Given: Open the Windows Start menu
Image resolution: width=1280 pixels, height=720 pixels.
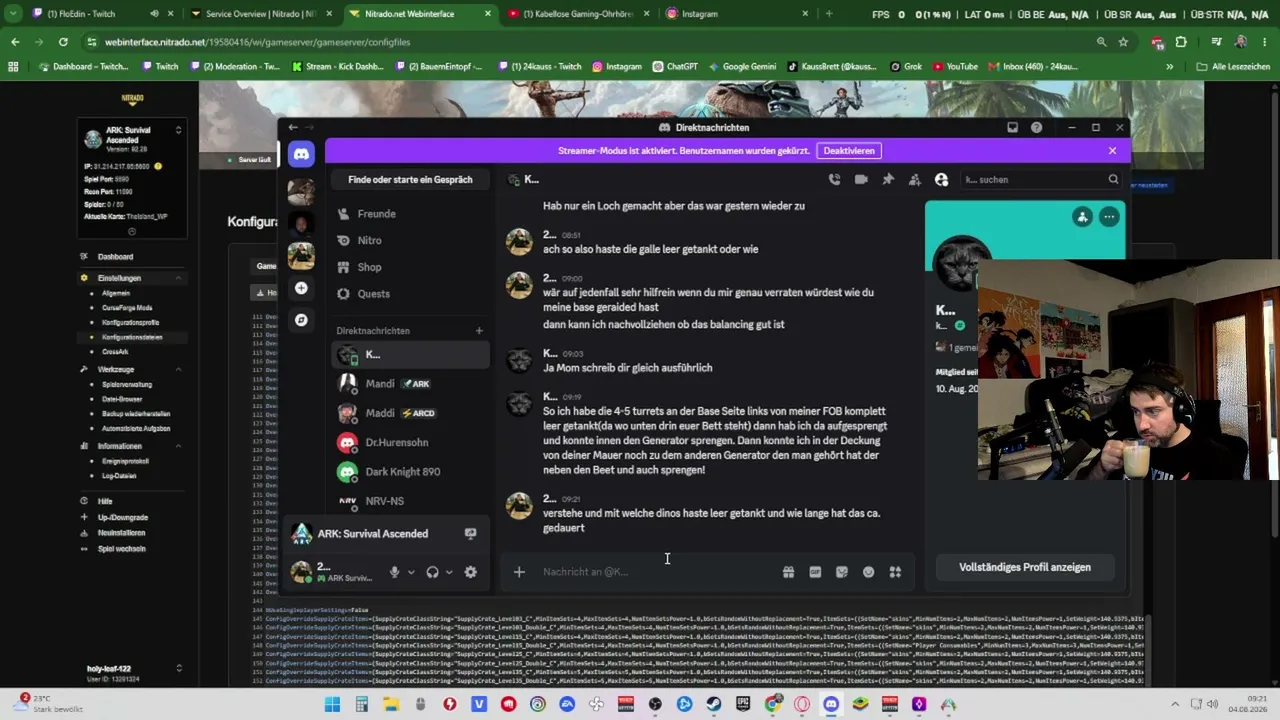Looking at the screenshot, I should [x=332, y=704].
